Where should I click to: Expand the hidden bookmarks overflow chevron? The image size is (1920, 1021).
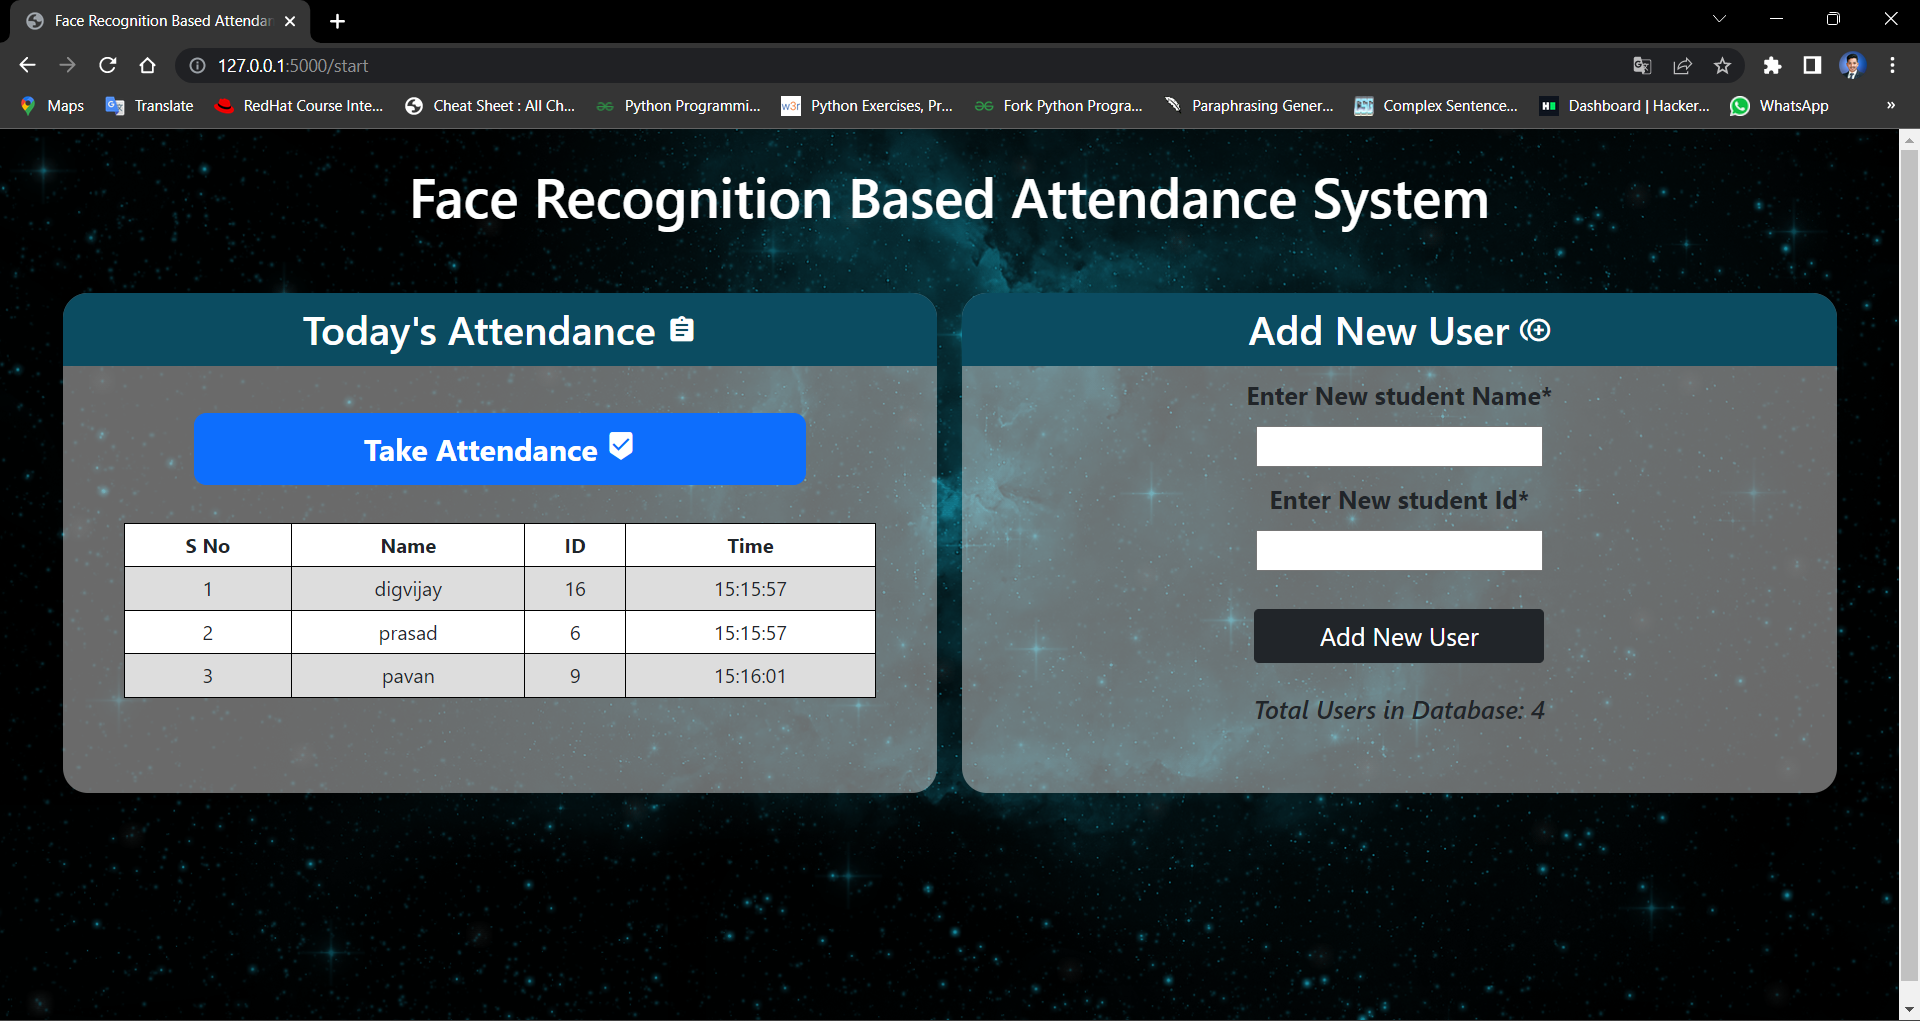click(1890, 105)
